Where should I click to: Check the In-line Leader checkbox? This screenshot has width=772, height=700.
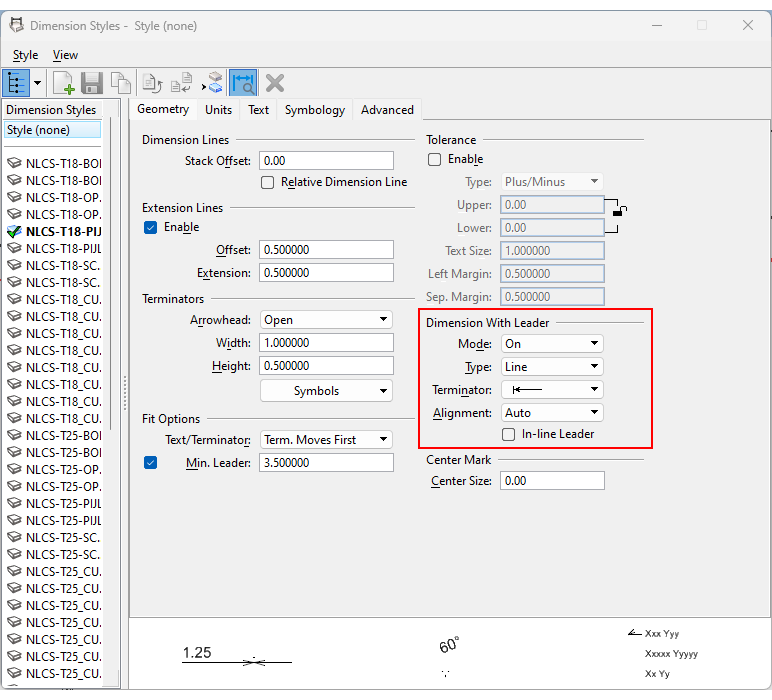(508, 434)
